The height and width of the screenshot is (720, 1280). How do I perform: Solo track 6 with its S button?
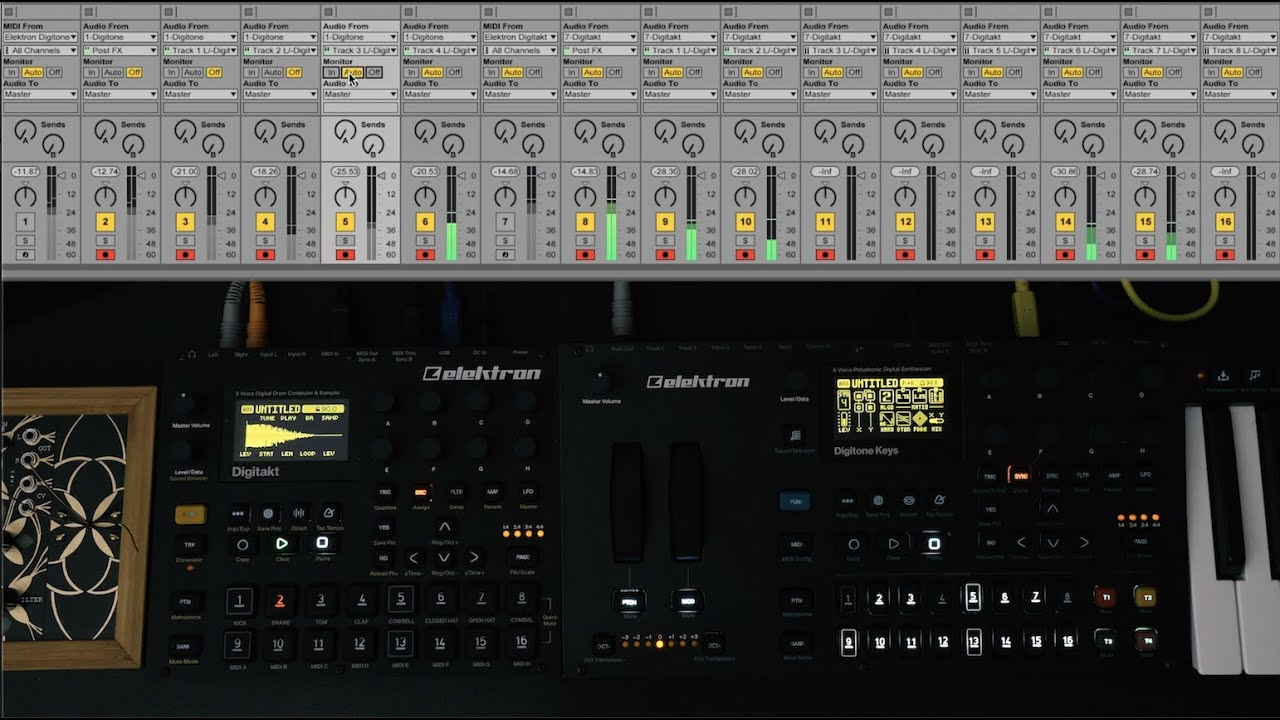(x=425, y=240)
